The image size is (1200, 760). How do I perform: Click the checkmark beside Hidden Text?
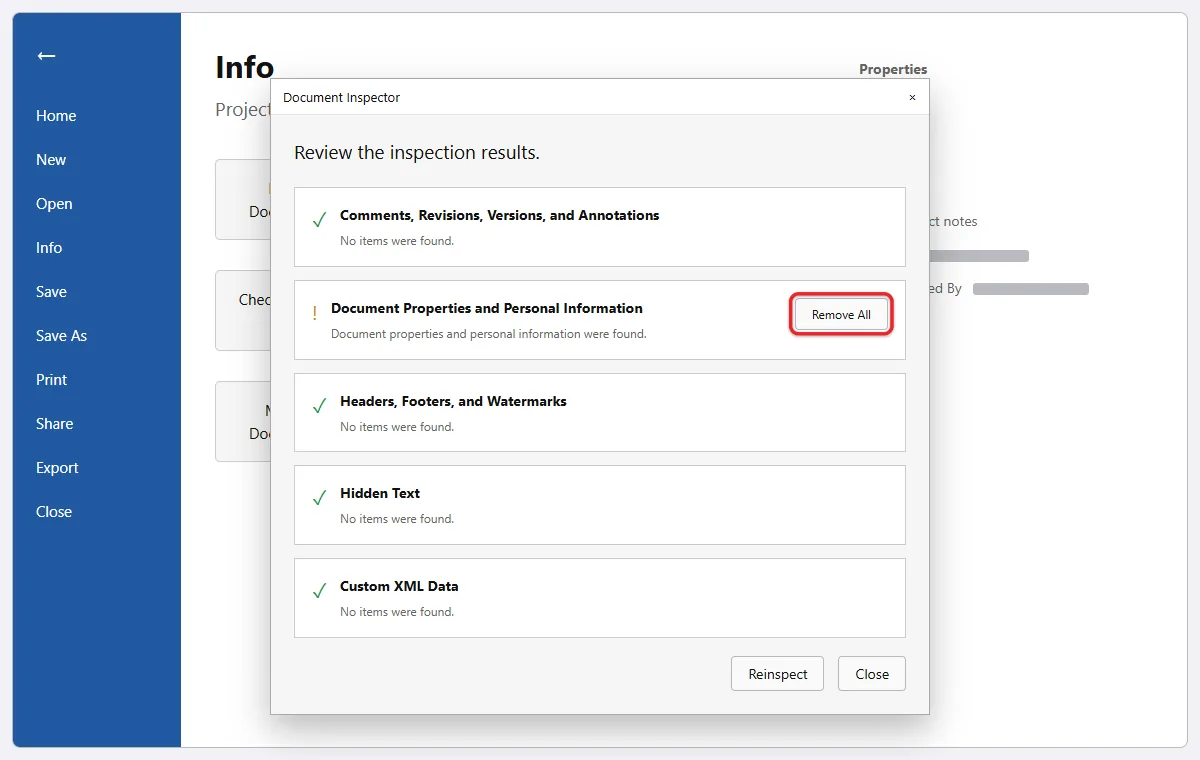point(320,497)
